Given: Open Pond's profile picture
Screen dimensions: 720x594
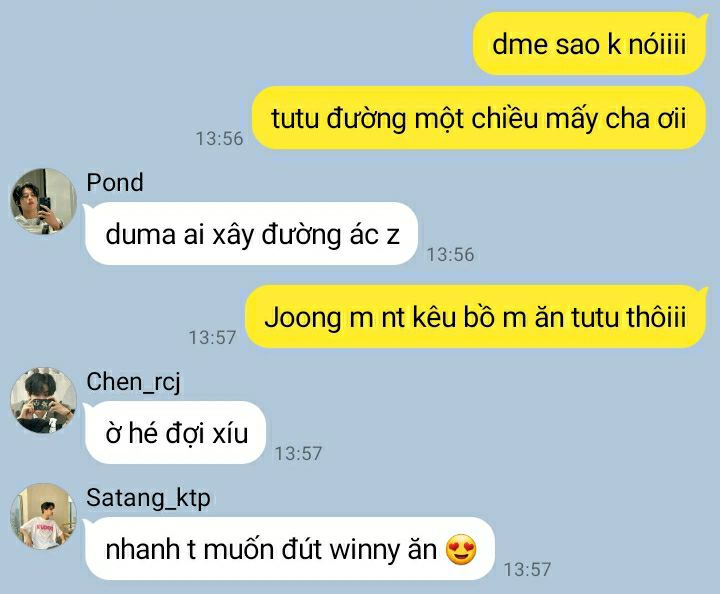Looking at the screenshot, I should [44, 201].
